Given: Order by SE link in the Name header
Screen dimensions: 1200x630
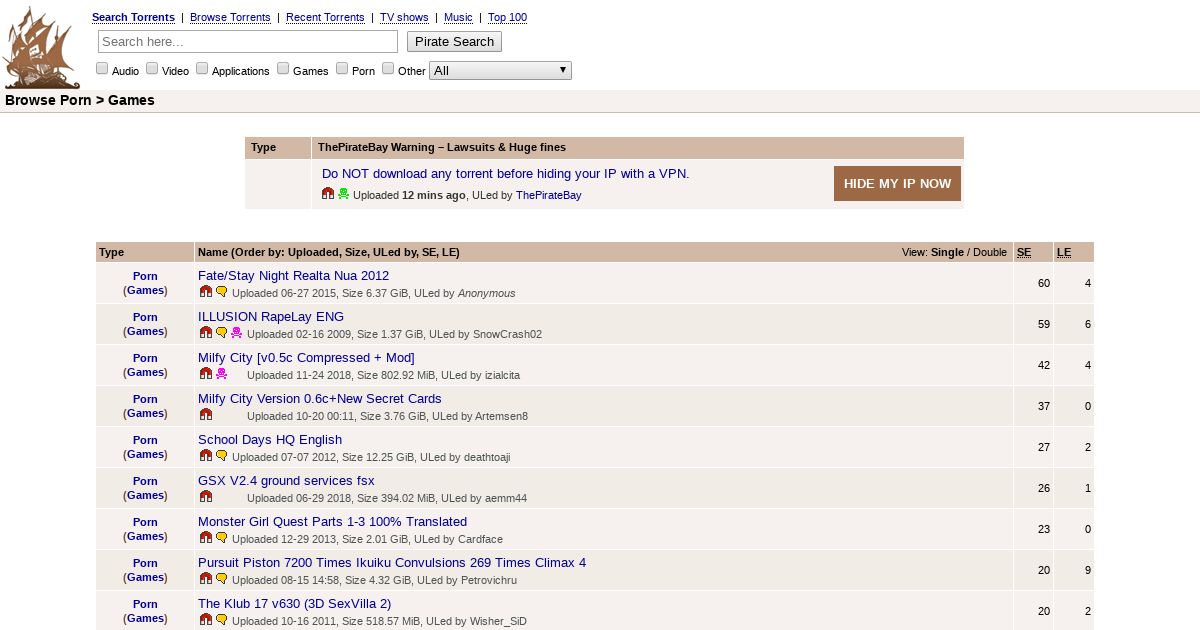Looking at the screenshot, I should click(x=428, y=252).
